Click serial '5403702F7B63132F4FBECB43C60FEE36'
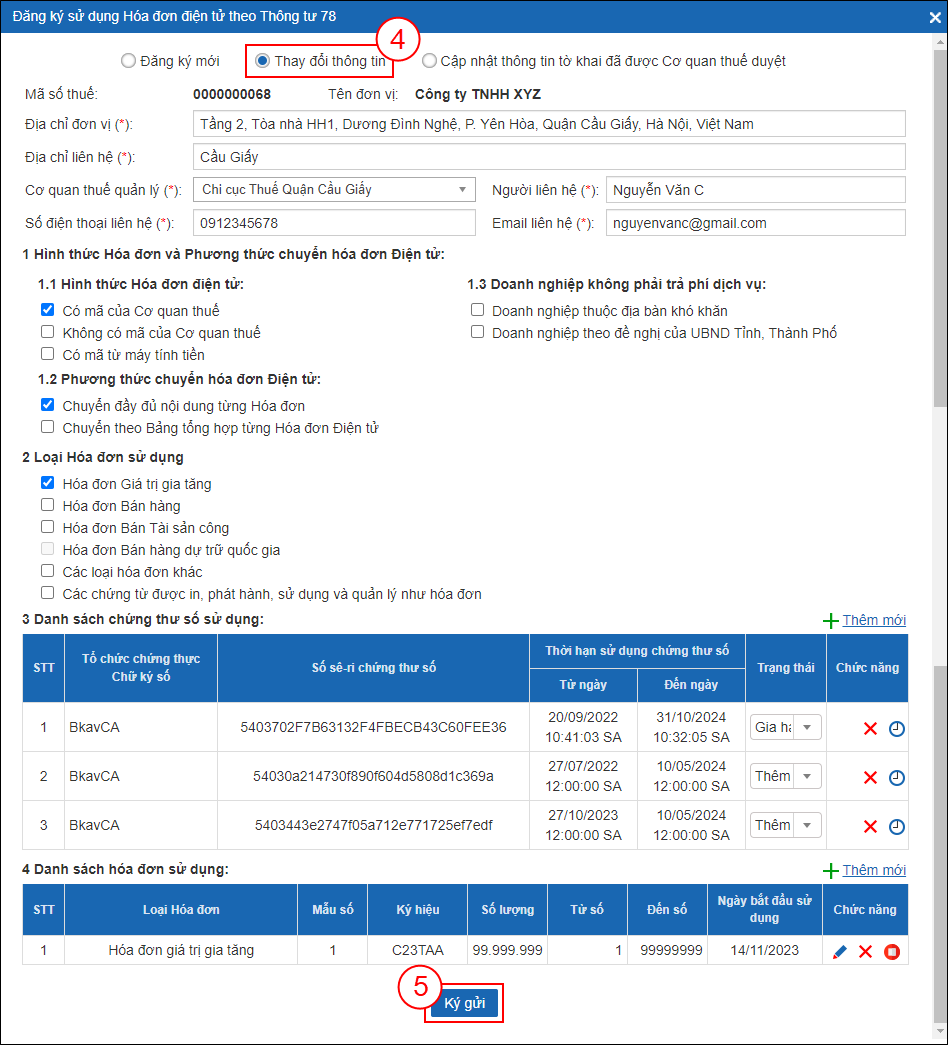This screenshot has height=1045, width=948. [x=373, y=727]
